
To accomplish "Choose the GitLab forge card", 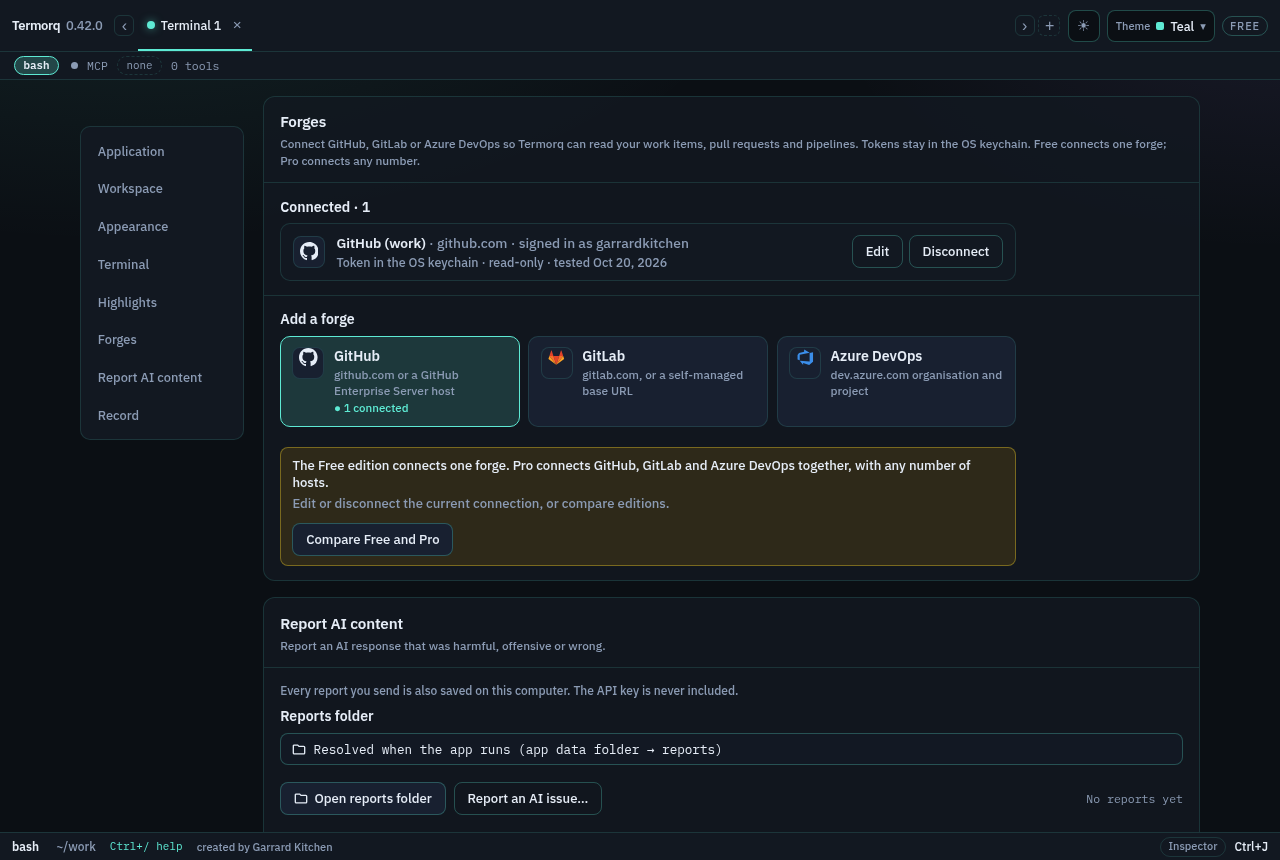I will 648,382.
